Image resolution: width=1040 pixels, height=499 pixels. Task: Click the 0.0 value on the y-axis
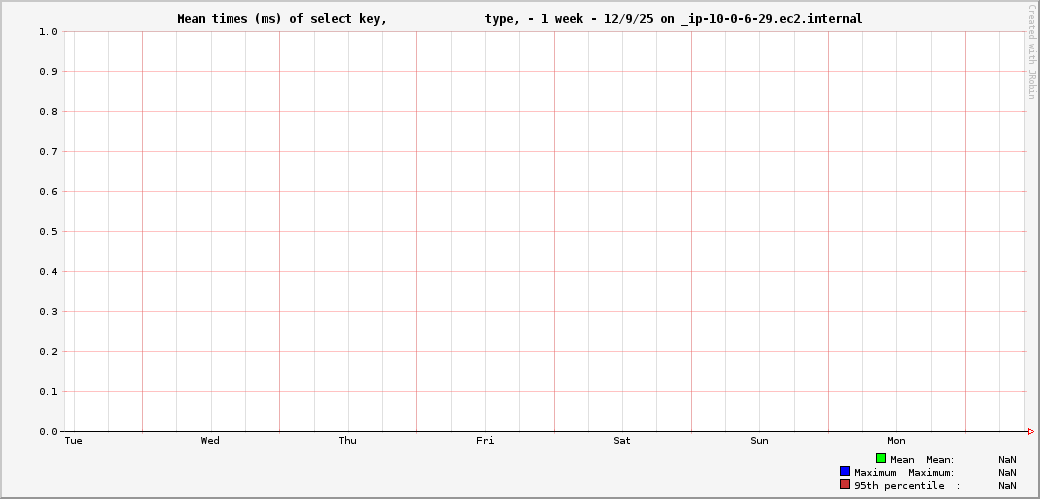[48, 432]
